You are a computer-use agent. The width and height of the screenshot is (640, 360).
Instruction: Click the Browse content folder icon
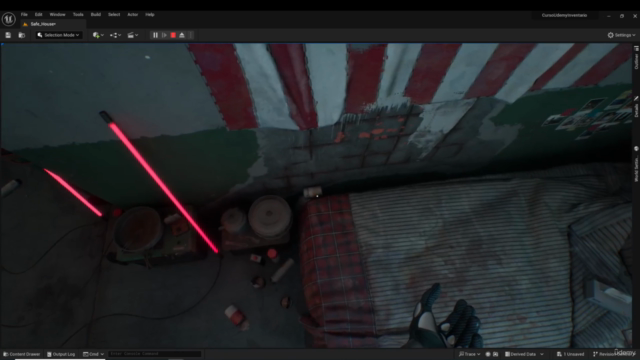[x=22, y=36]
